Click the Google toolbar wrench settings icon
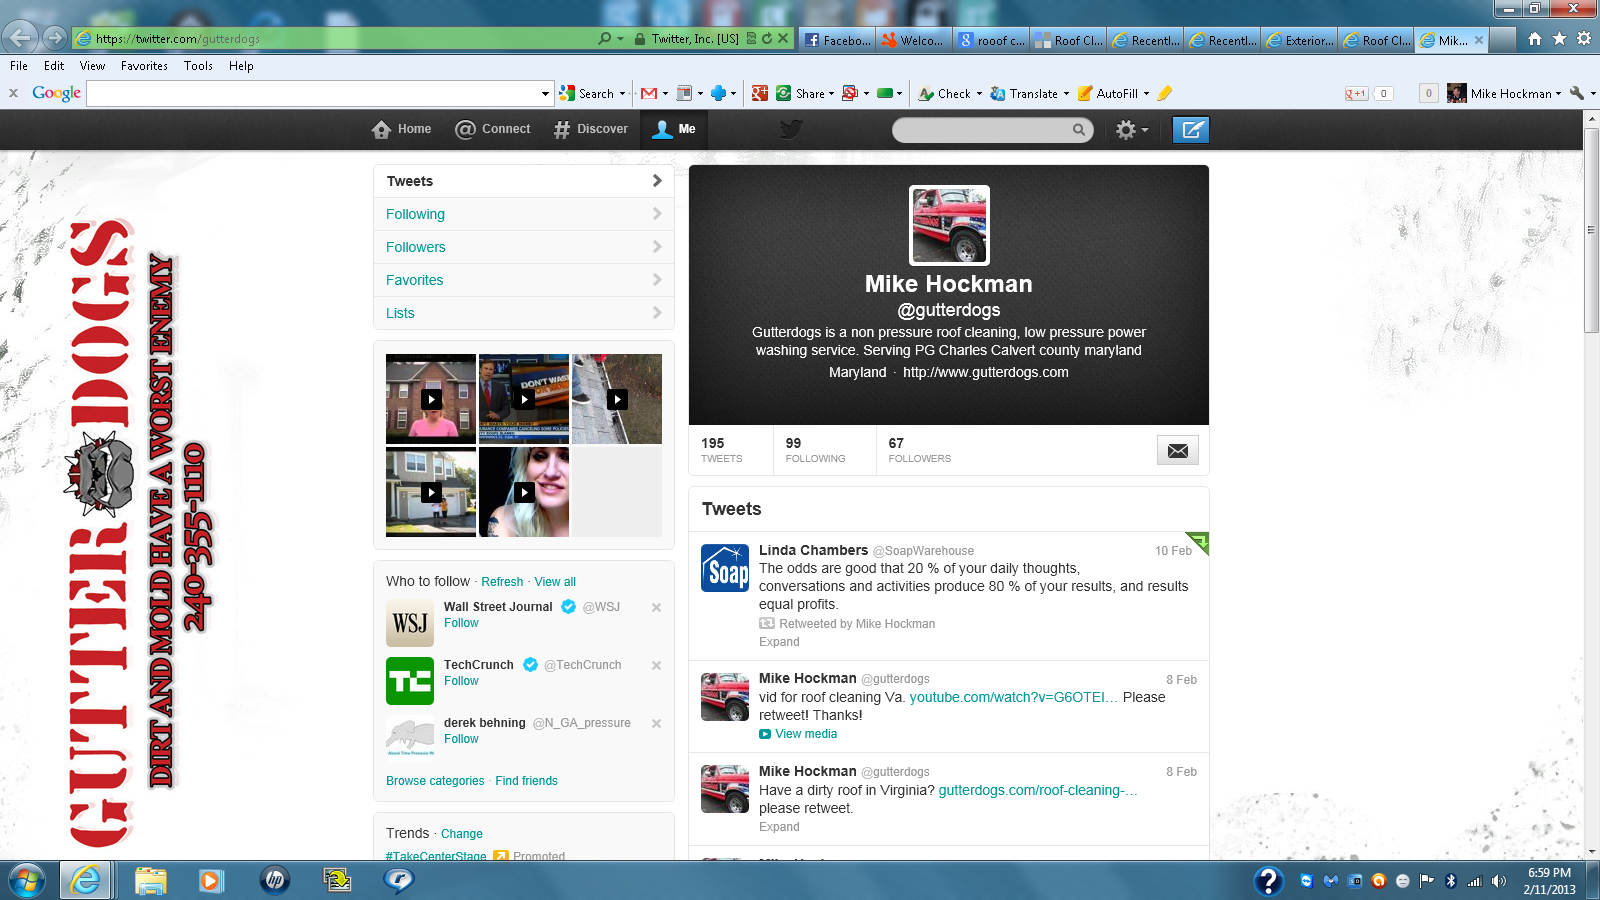The width and height of the screenshot is (1600, 900). point(1577,93)
